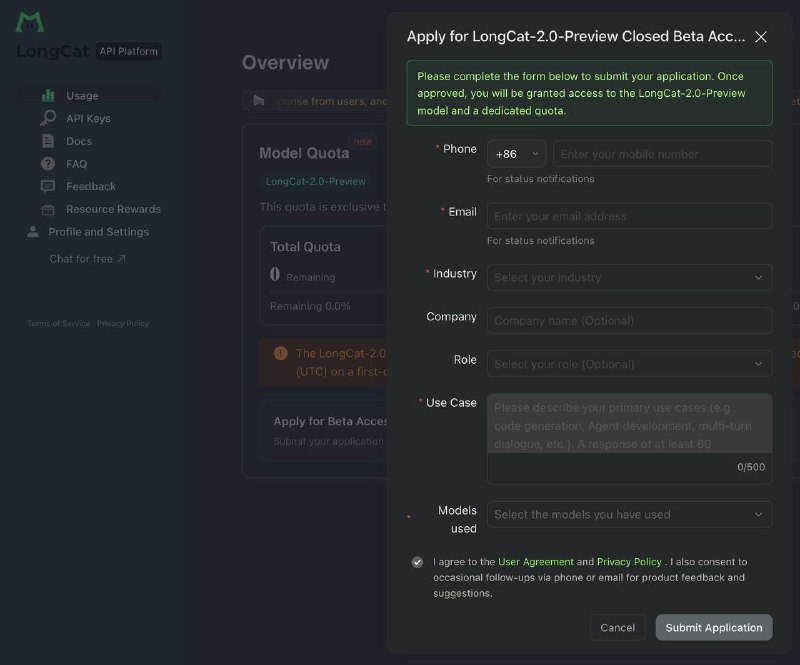Click the mobile number input field
This screenshot has width=800, height=665.
point(663,154)
